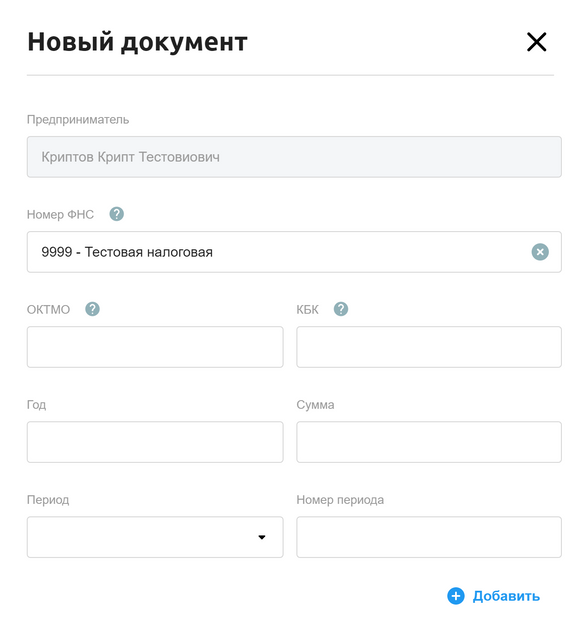Image resolution: width=580 pixels, height=627 pixels.
Task: Open help tooltip for Номер ФНС
Action: tap(116, 214)
